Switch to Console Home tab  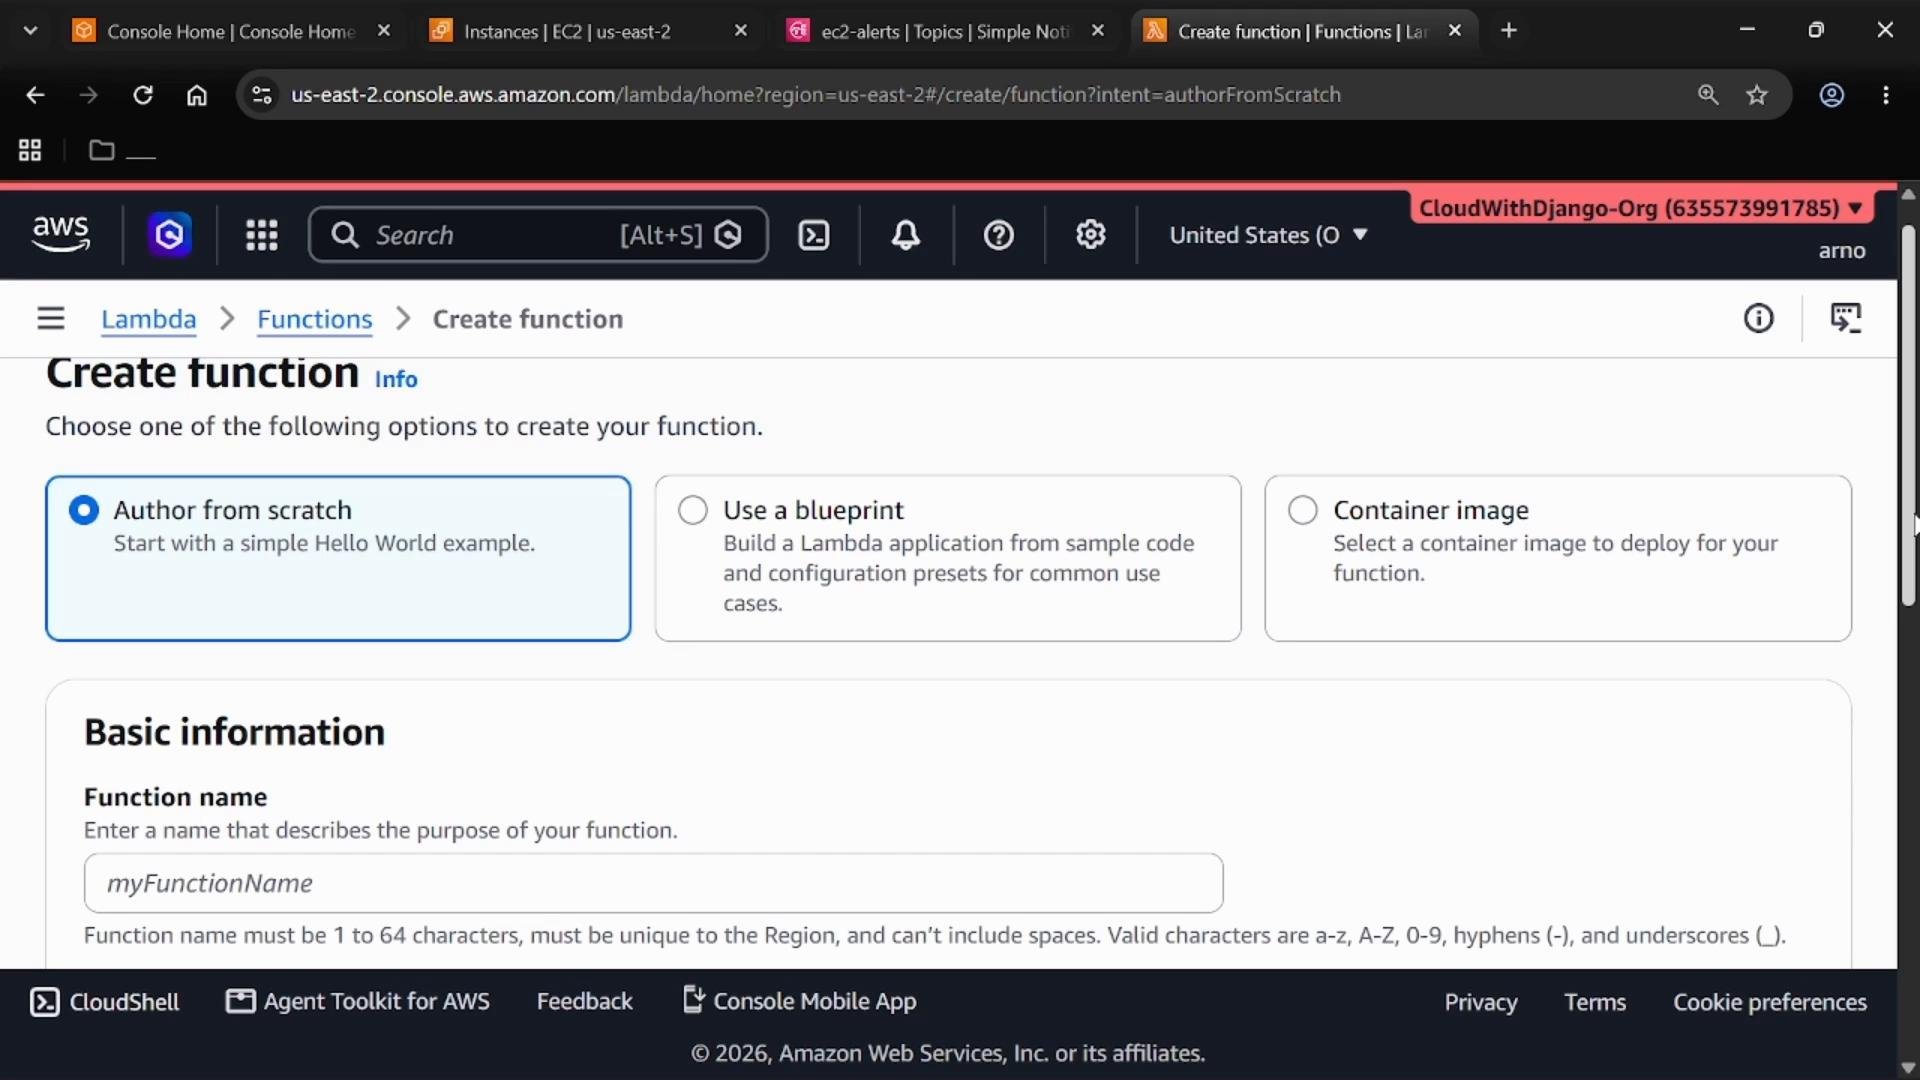(231, 31)
